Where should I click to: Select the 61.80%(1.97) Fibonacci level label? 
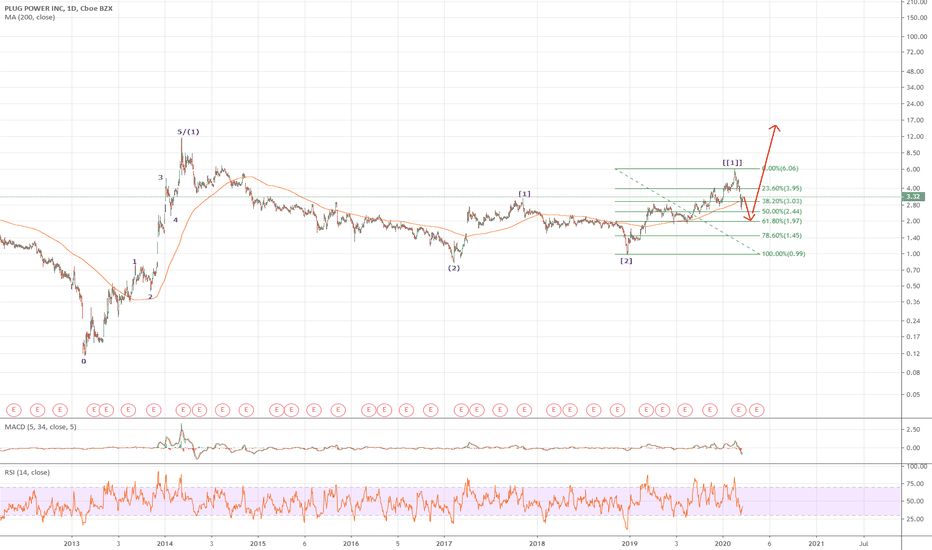click(782, 221)
